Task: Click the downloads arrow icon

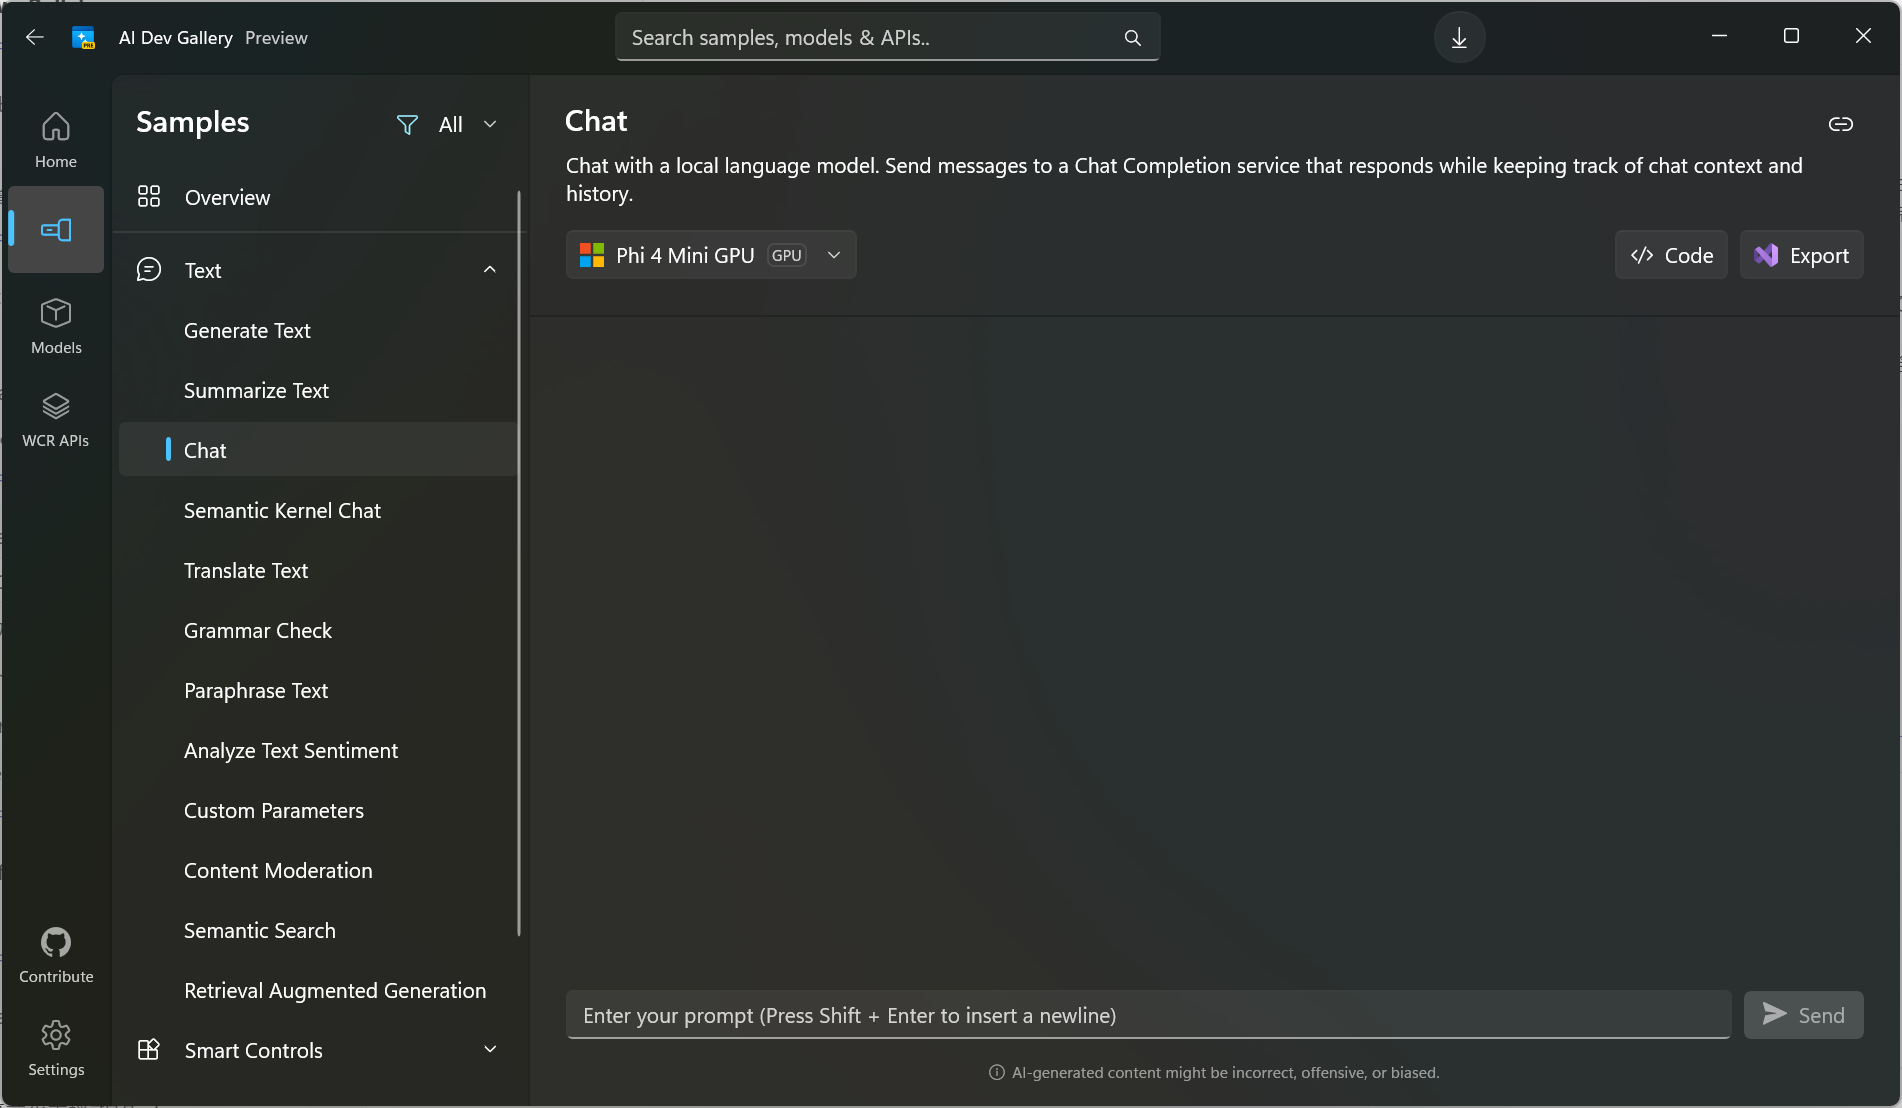Action: 1459,38
